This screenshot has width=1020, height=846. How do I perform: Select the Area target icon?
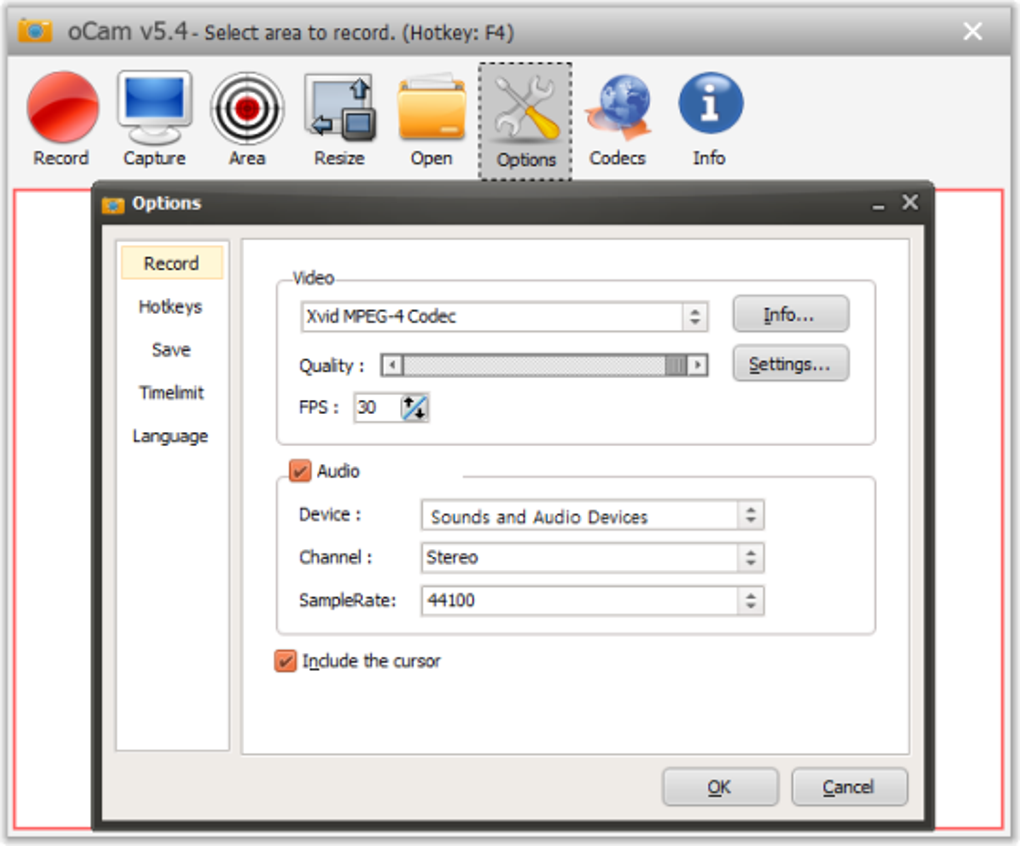pos(247,108)
